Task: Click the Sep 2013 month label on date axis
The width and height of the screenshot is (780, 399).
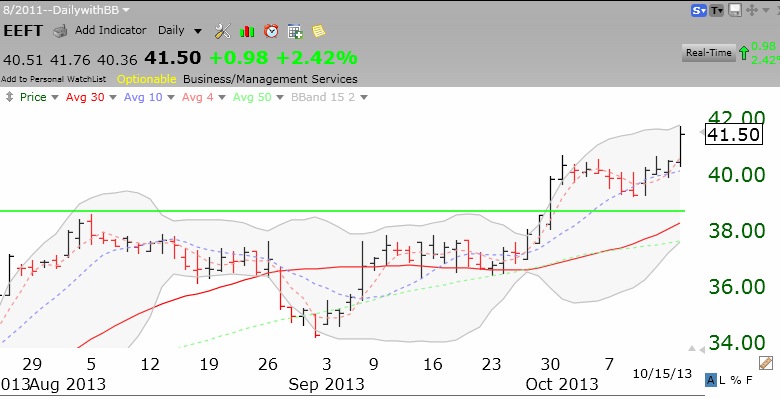Action: [326, 385]
